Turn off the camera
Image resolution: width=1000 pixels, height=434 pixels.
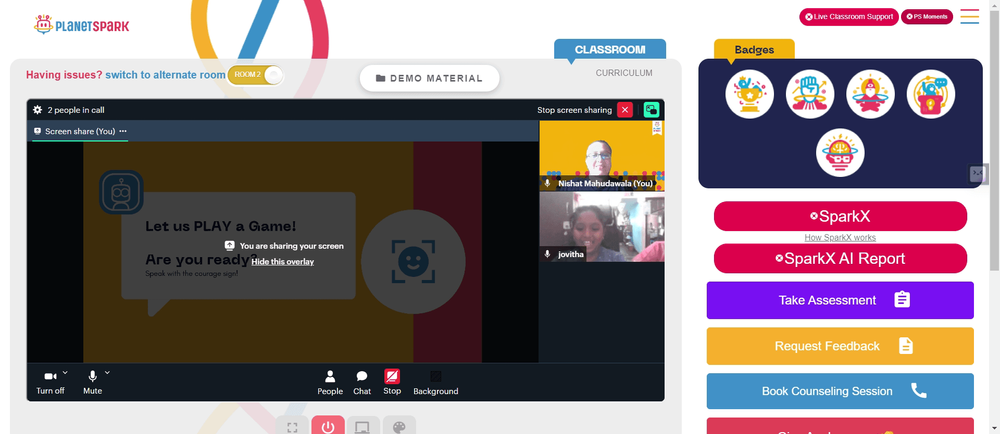click(50, 382)
